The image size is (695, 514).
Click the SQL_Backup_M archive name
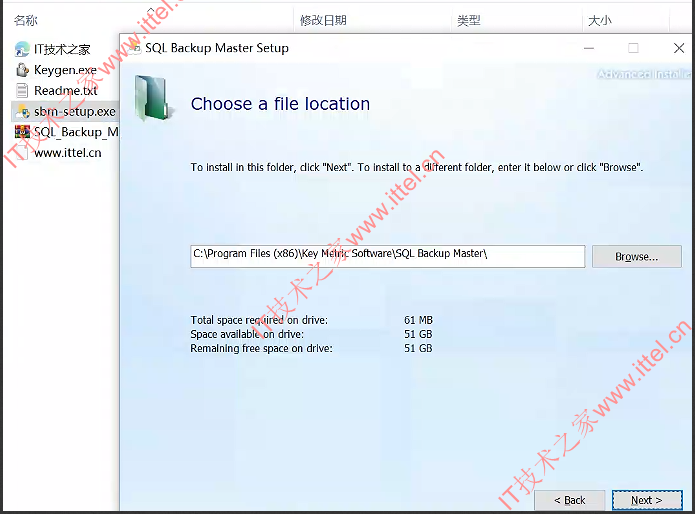click(76, 132)
